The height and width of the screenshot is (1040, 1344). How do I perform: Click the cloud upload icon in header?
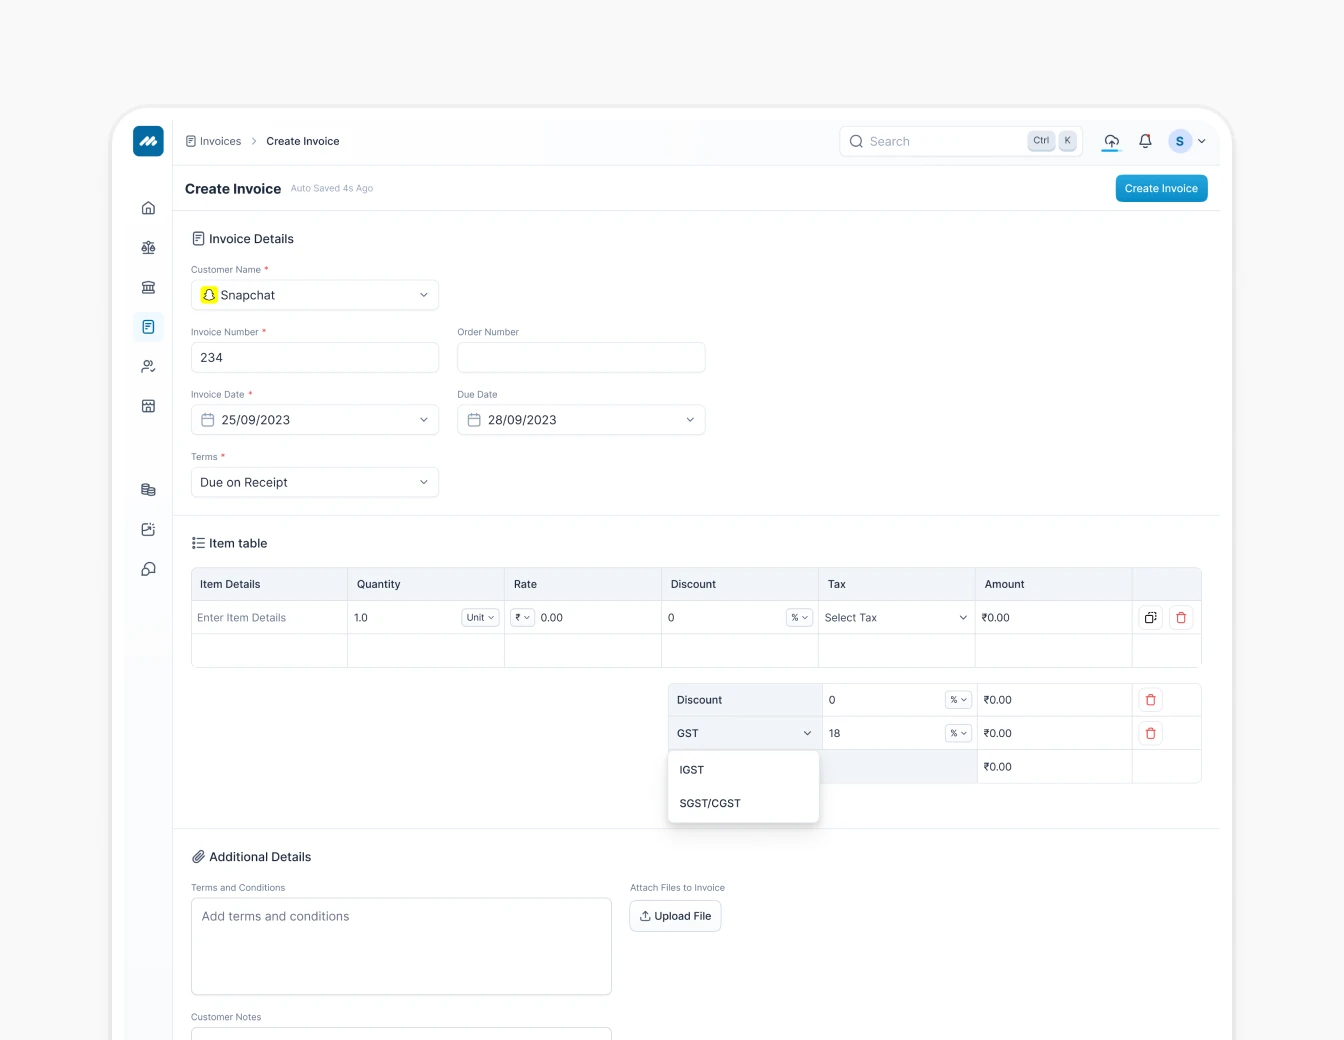tap(1111, 141)
